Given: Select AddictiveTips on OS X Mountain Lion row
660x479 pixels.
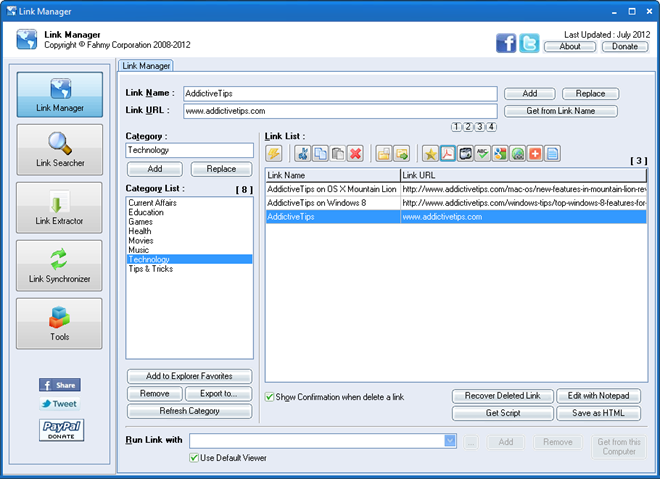Looking at the screenshot, I should click(x=456, y=189).
